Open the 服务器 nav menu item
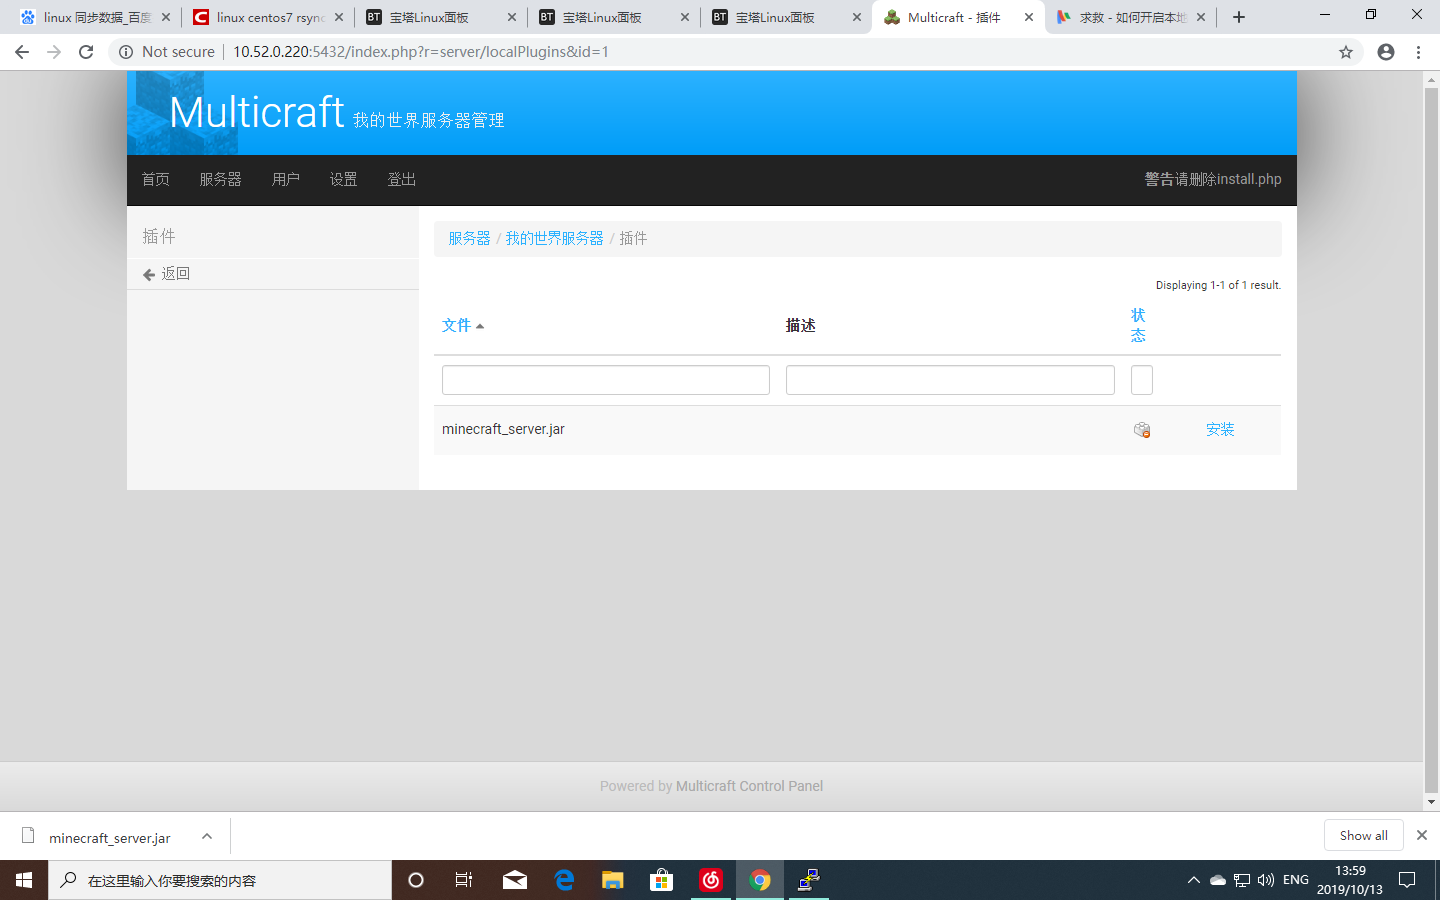This screenshot has width=1440, height=900. point(221,180)
